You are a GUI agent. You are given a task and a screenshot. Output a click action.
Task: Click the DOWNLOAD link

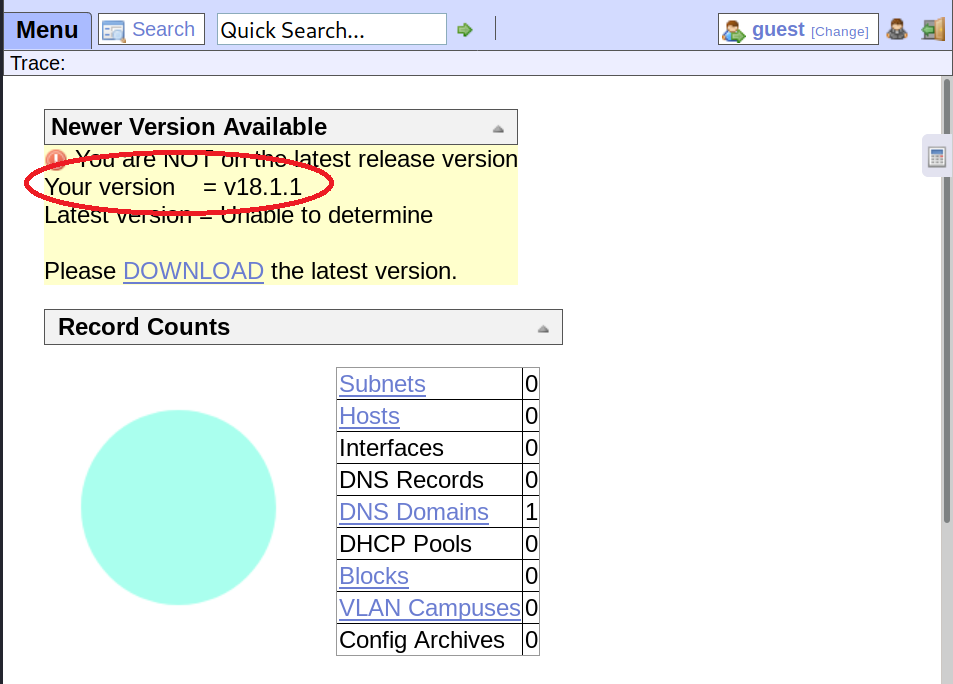pos(193,271)
